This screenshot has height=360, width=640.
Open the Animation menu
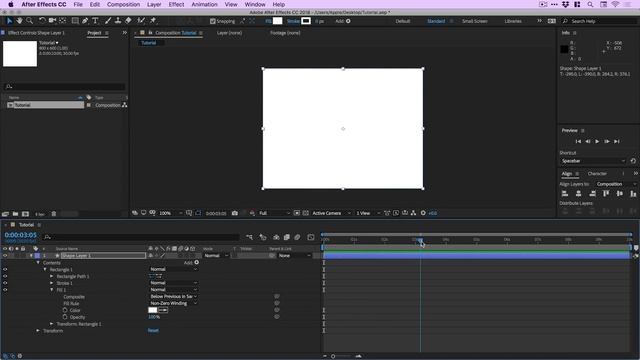point(204,4)
